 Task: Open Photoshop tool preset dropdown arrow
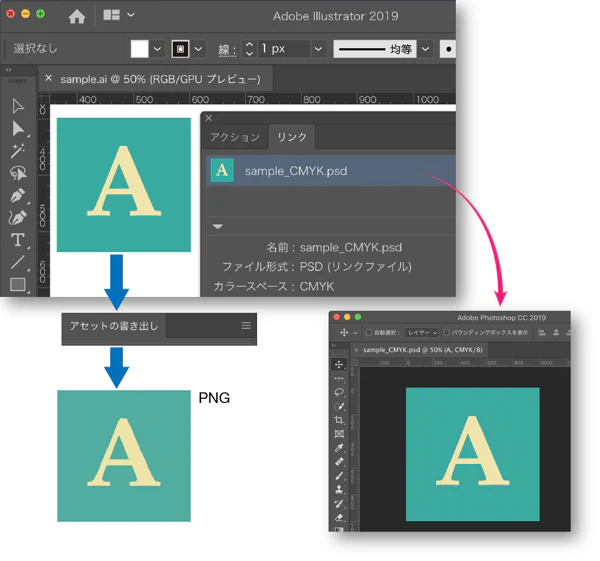(x=355, y=333)
